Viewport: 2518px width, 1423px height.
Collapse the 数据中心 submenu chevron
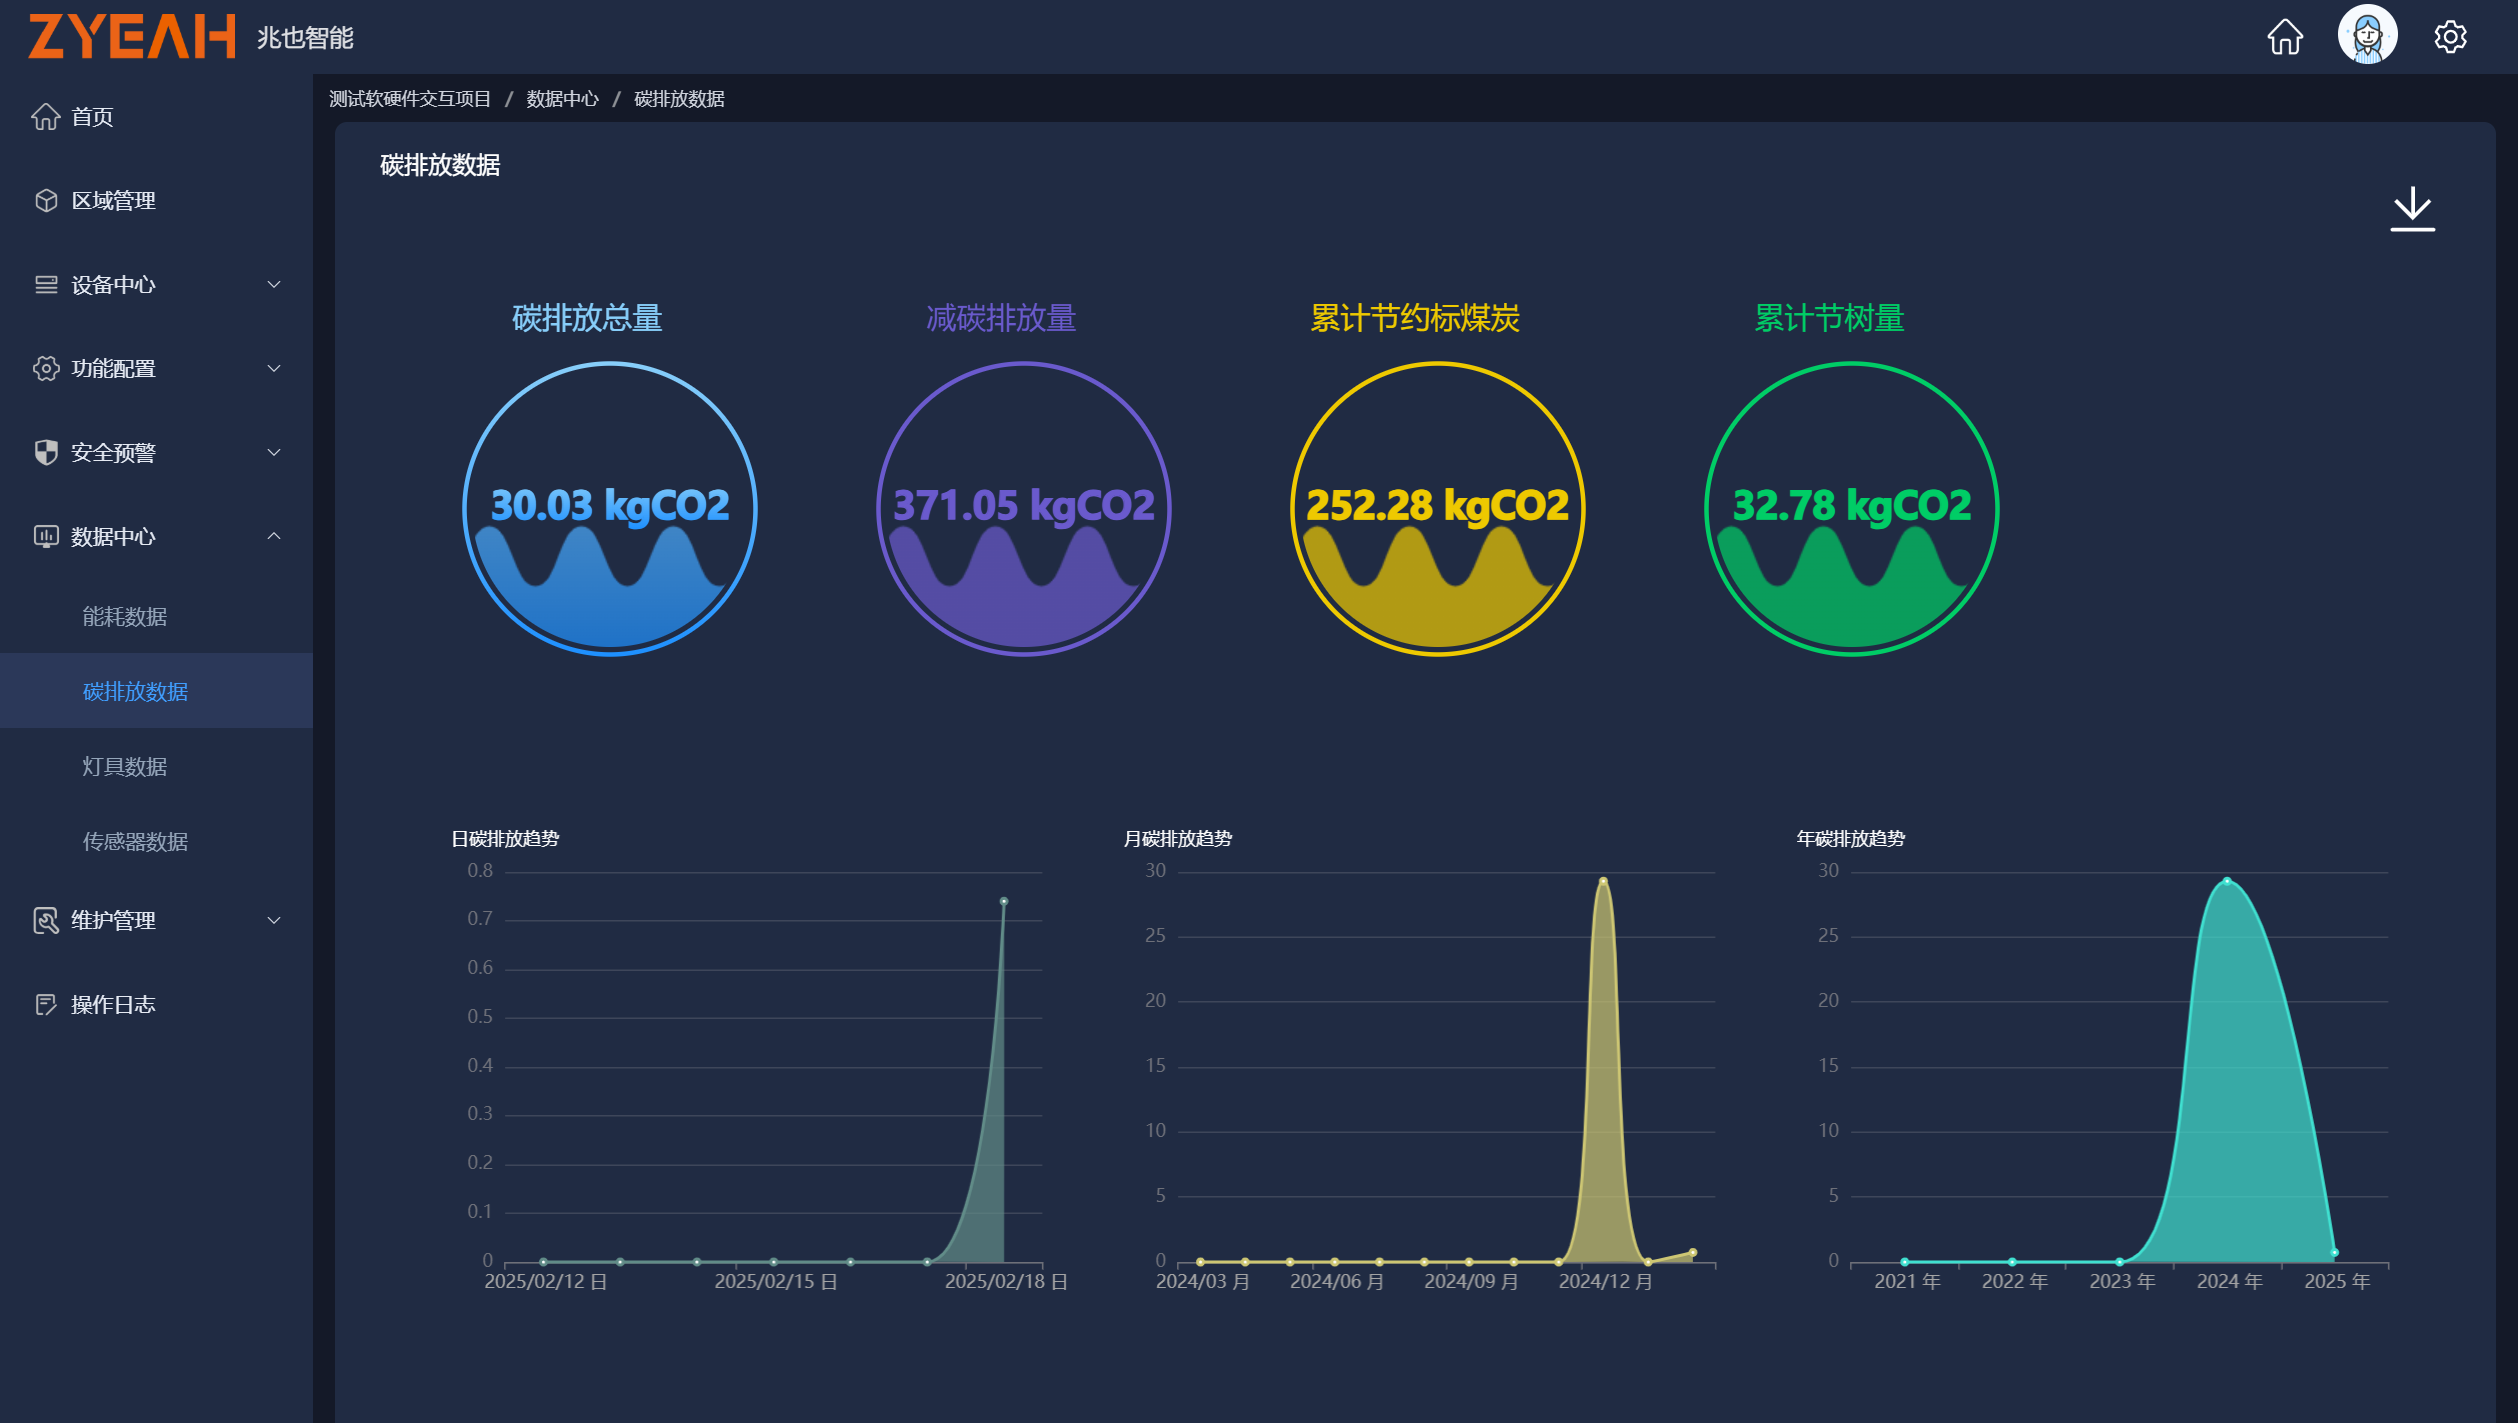click(x=274, y=537)
